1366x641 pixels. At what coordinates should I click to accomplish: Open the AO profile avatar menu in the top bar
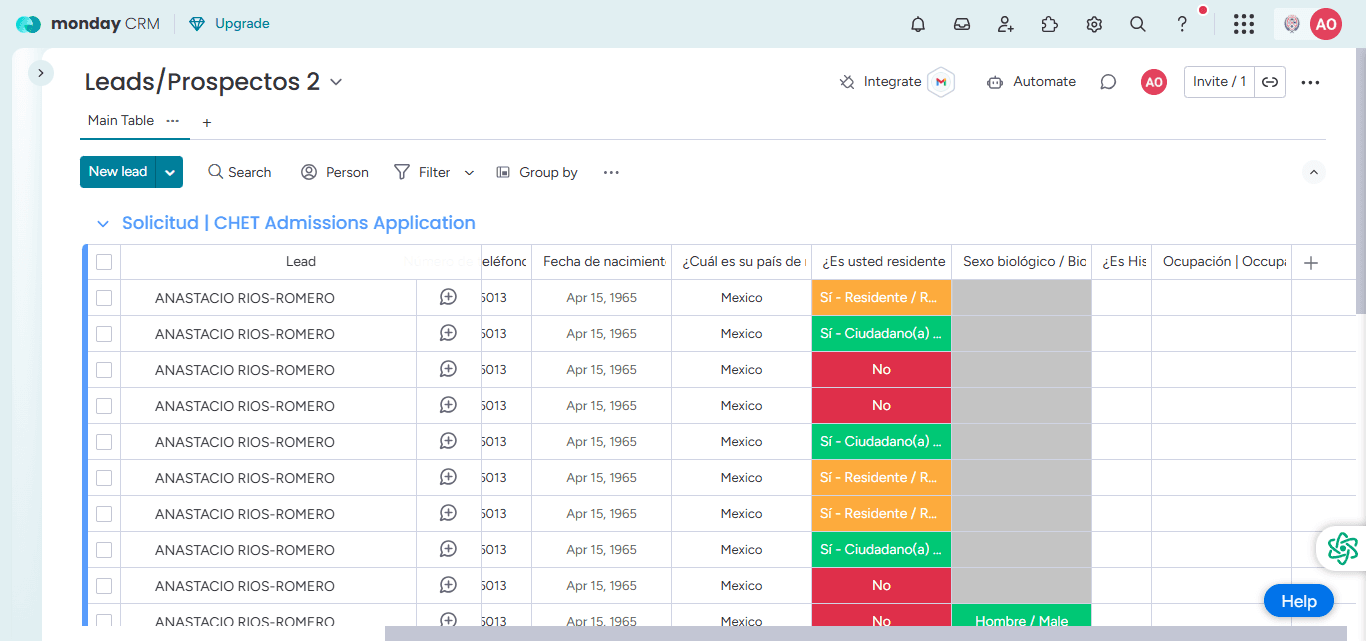pos(1326,24)
